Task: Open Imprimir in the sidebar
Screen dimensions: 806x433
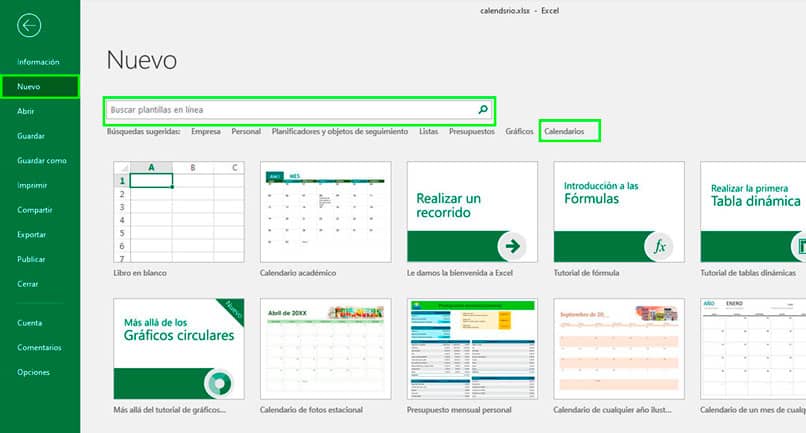Action: [32, 185]
